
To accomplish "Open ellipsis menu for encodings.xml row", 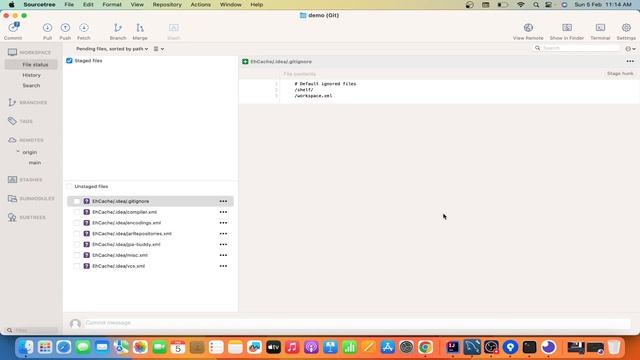I will (223, 223).
